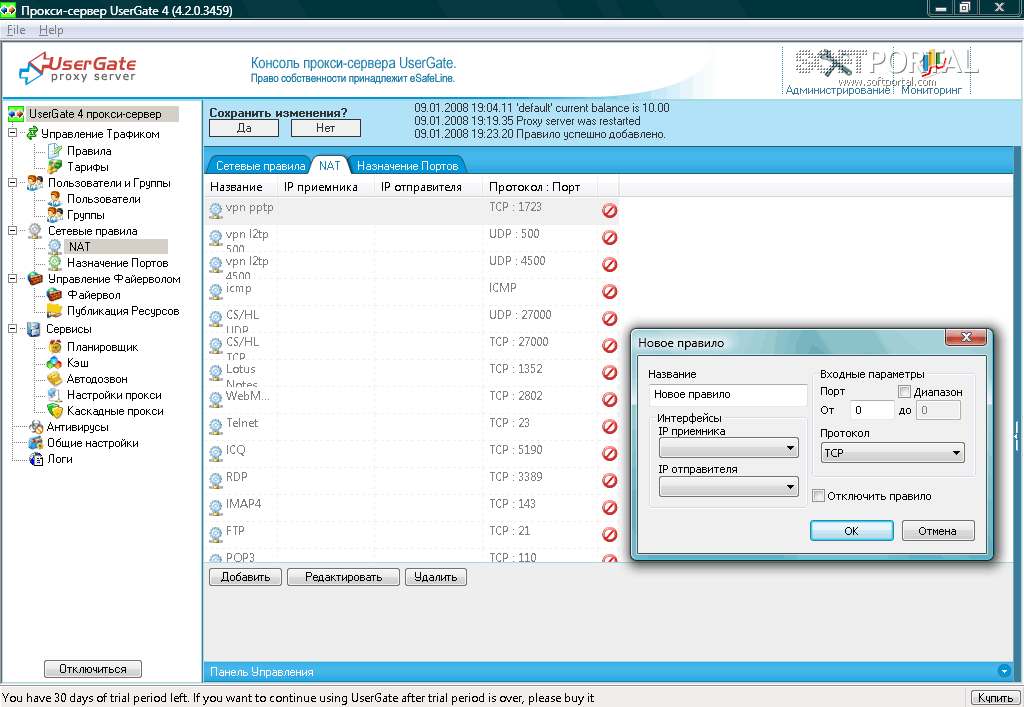Switch to the Сетевые правила tab

tap(260, 166)
